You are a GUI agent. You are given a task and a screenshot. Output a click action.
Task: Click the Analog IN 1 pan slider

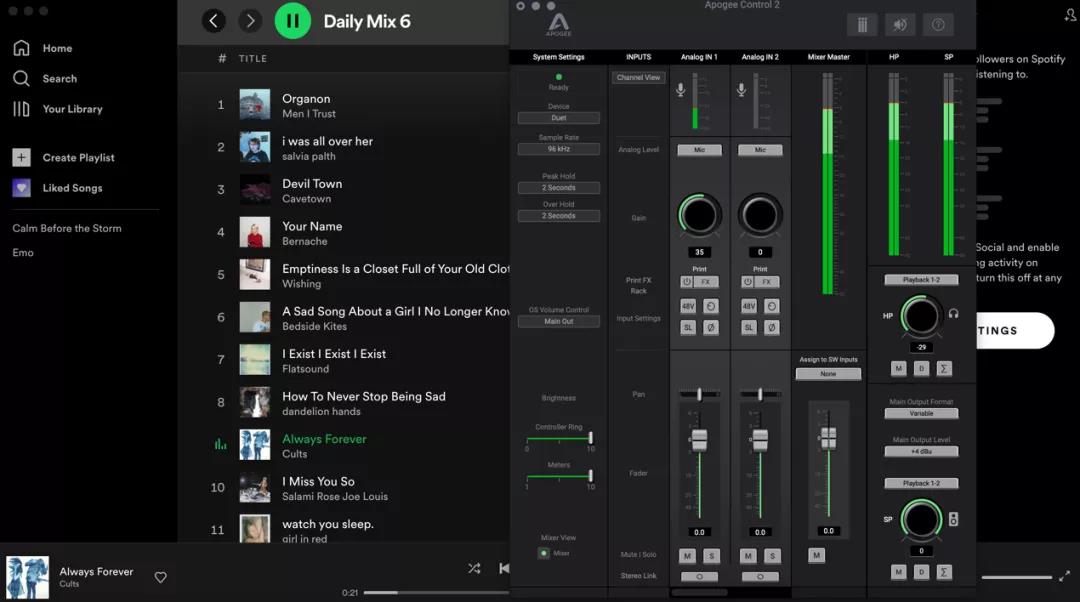pyautogui.click(x=699, y=394)
